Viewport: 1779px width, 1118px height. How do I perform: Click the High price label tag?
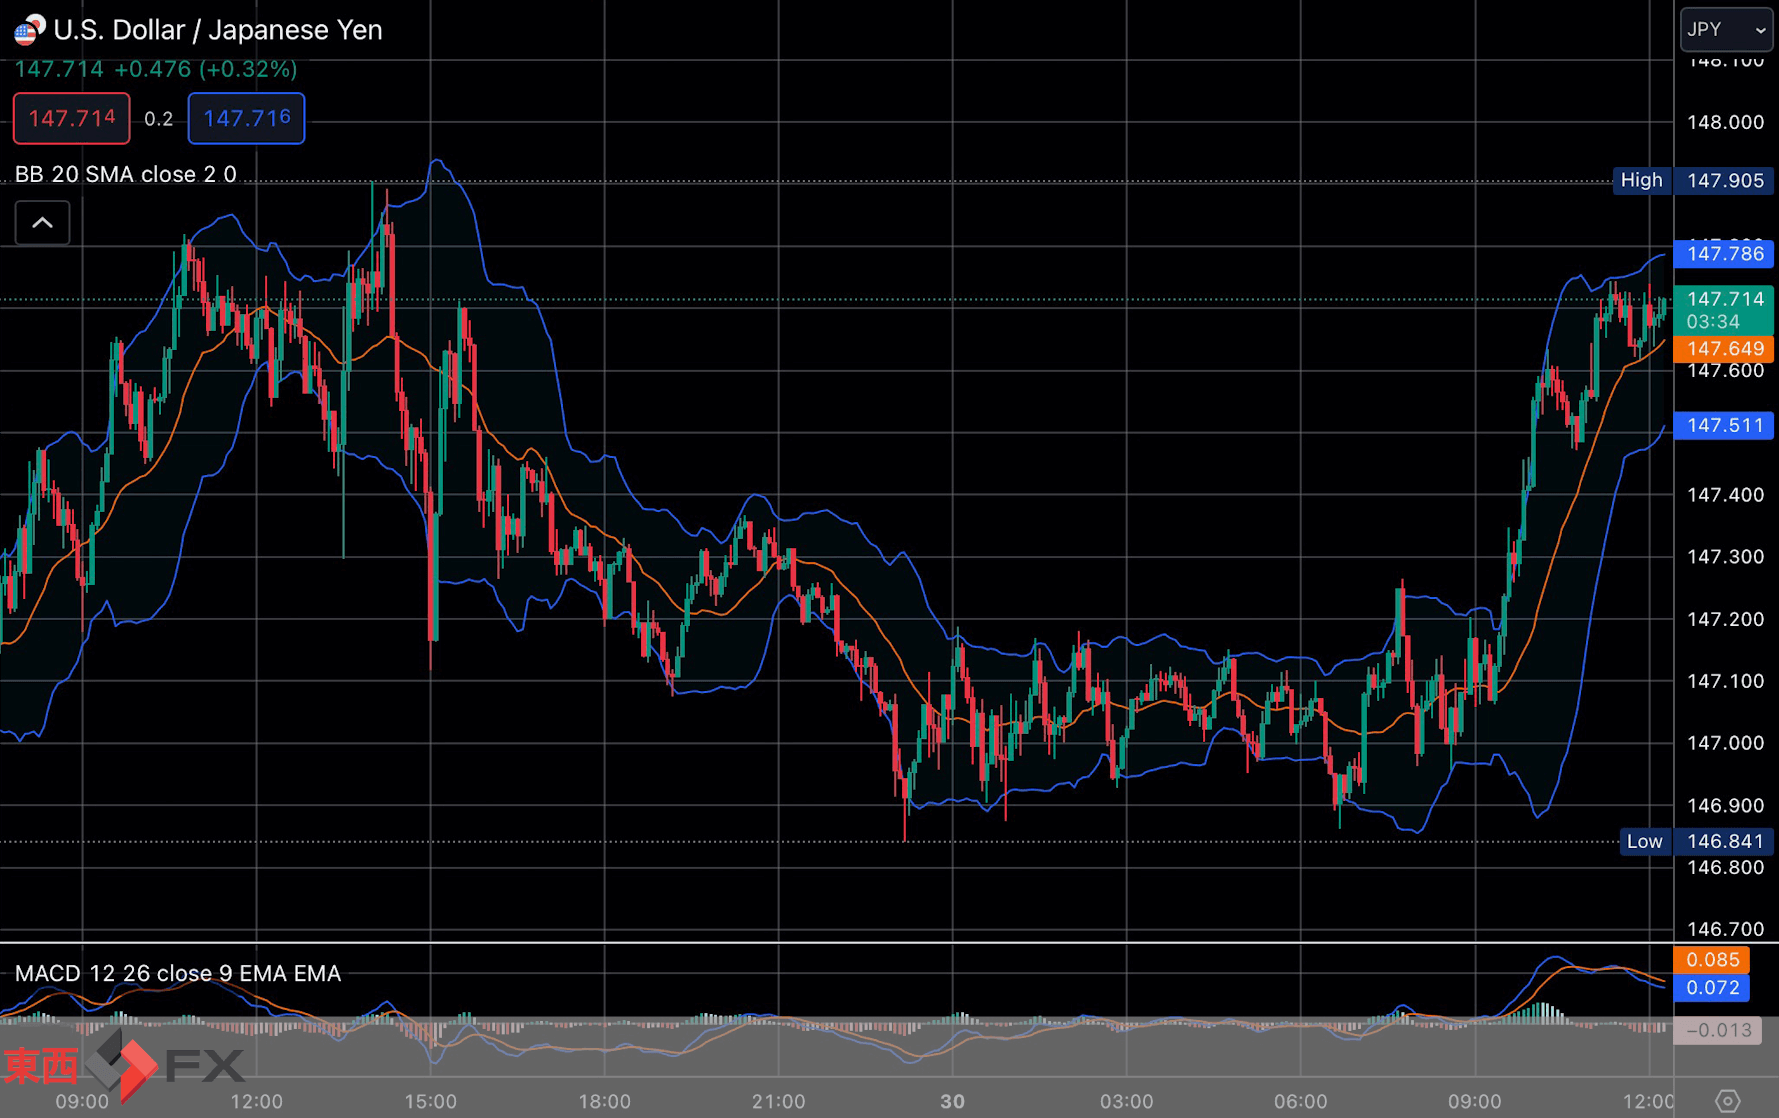(1641, 181)
